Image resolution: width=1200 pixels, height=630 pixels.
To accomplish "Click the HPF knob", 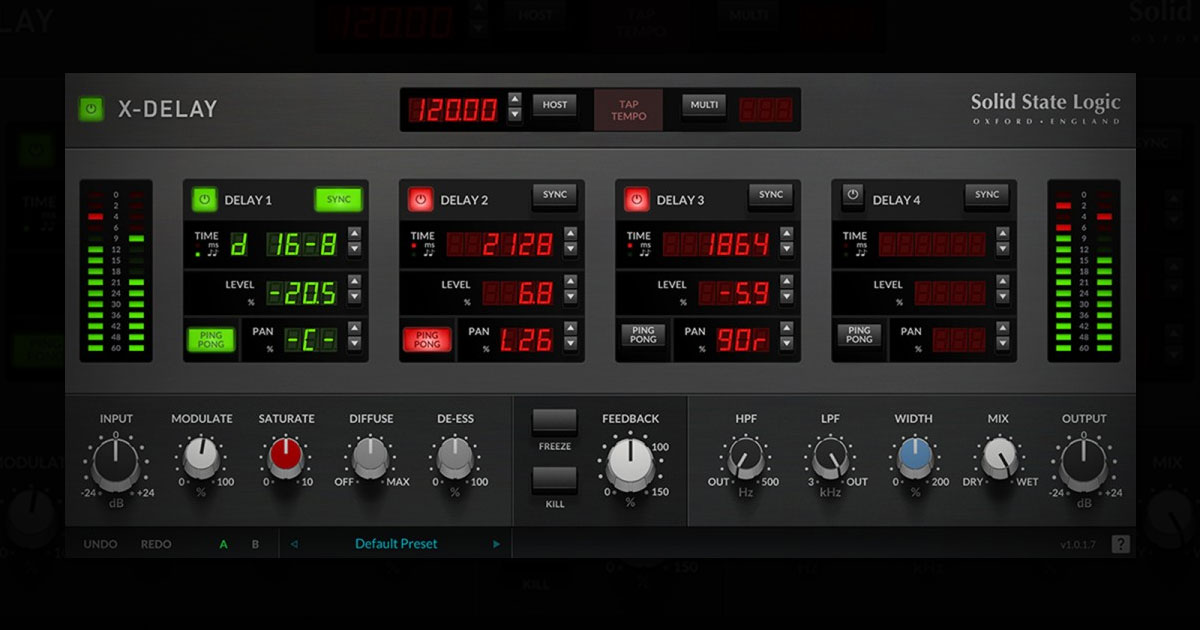I will point(745,458).
